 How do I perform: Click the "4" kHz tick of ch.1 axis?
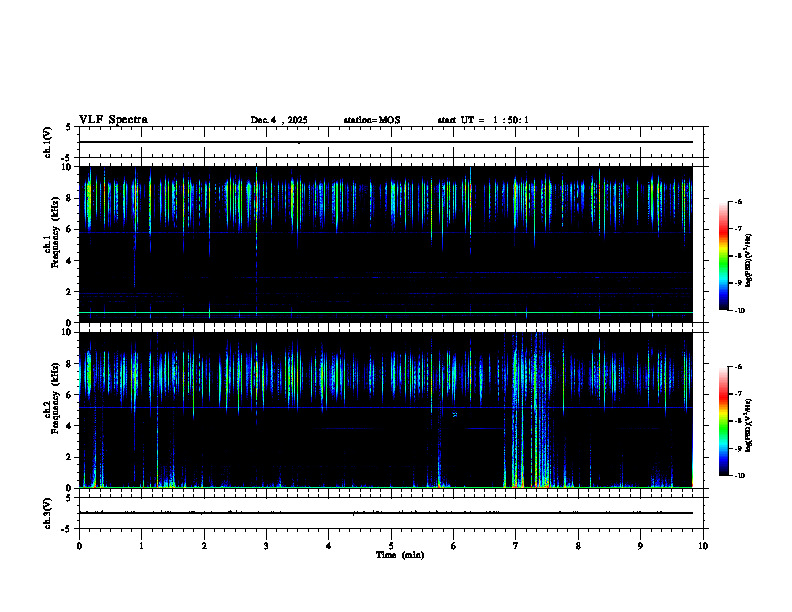tap(69, 261)
